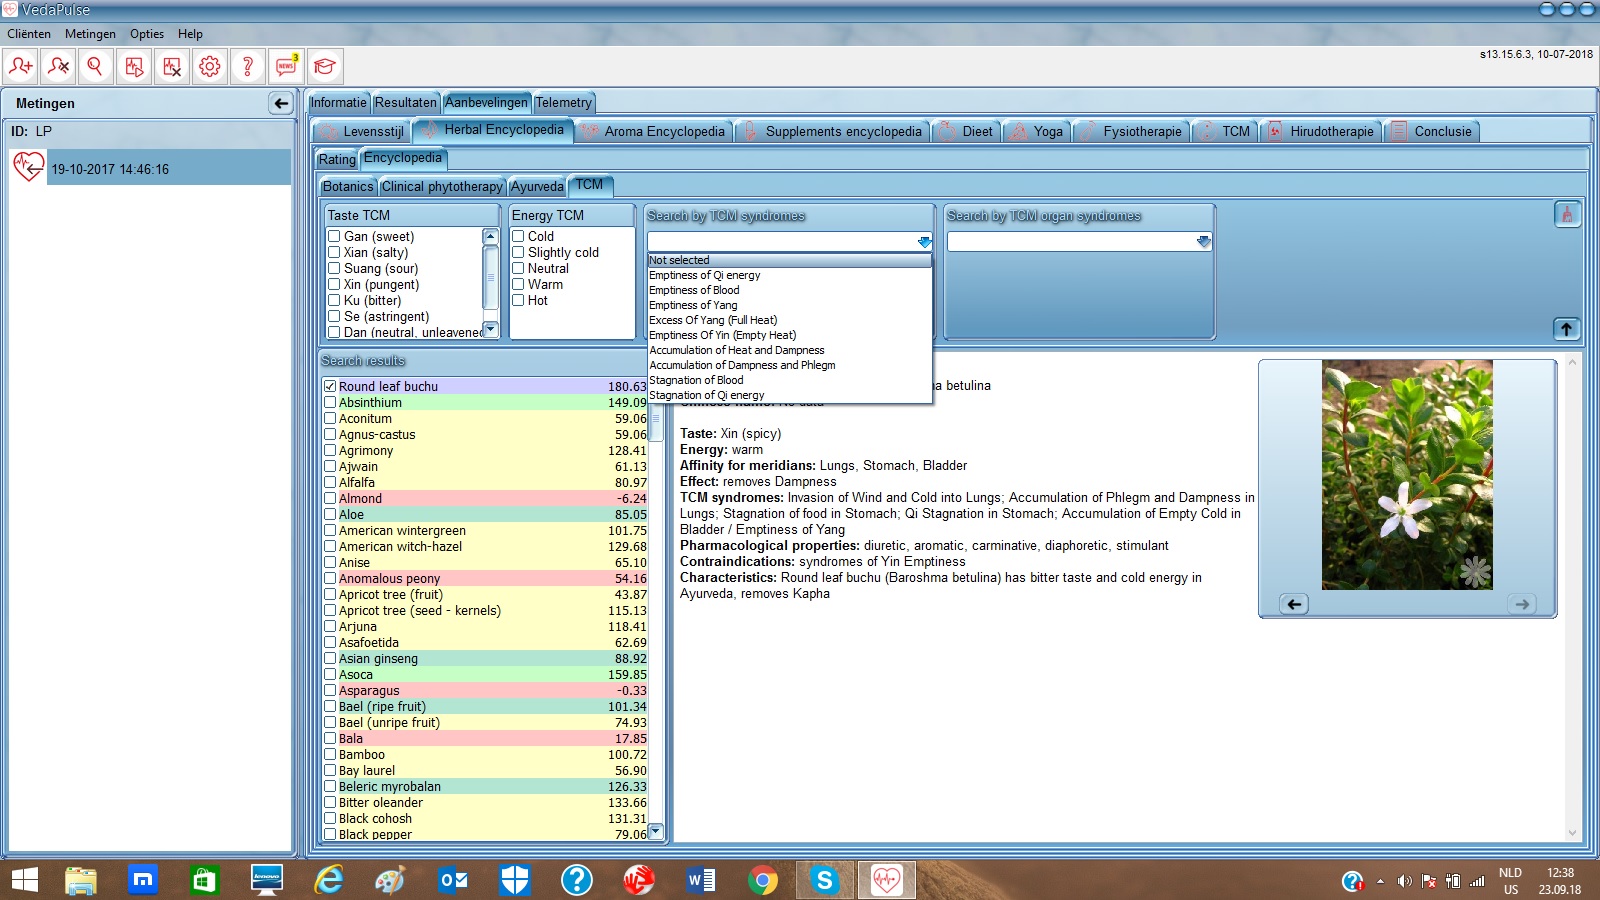Click the add new client icon
This screenshot has height=900, width=1600.
click(x=20, y=67)
